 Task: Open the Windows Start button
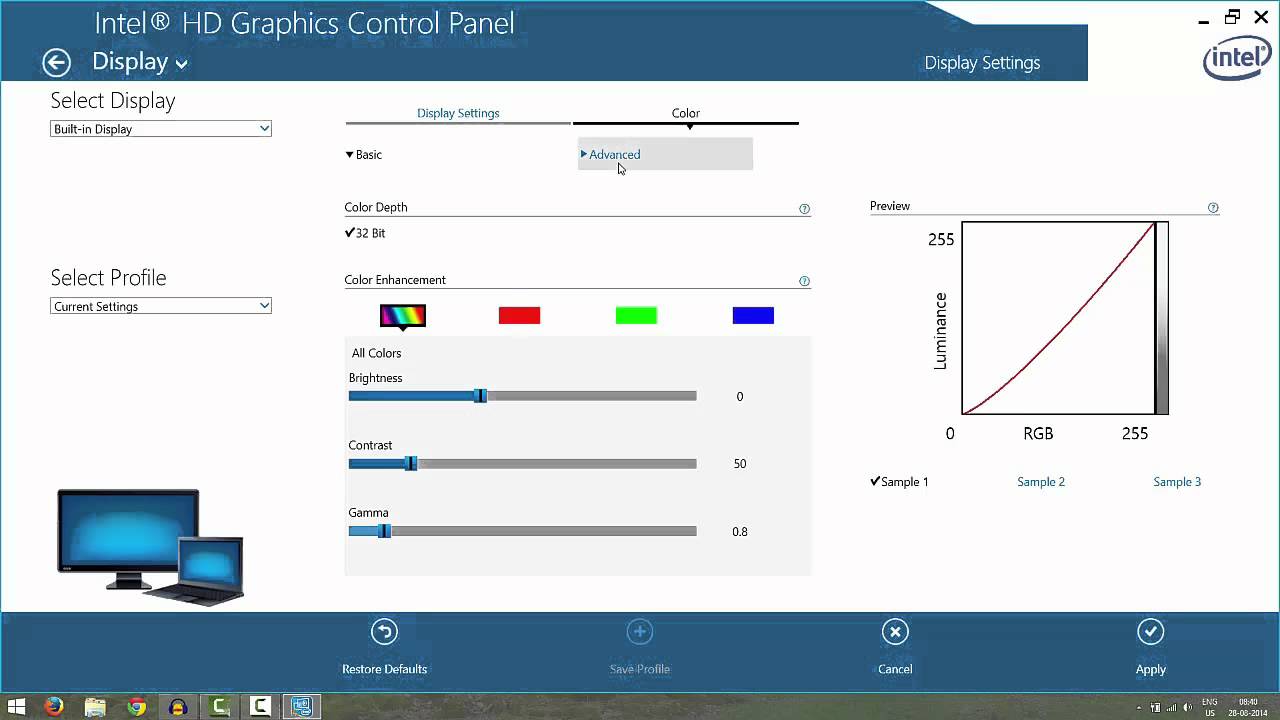tap(16, 706)
